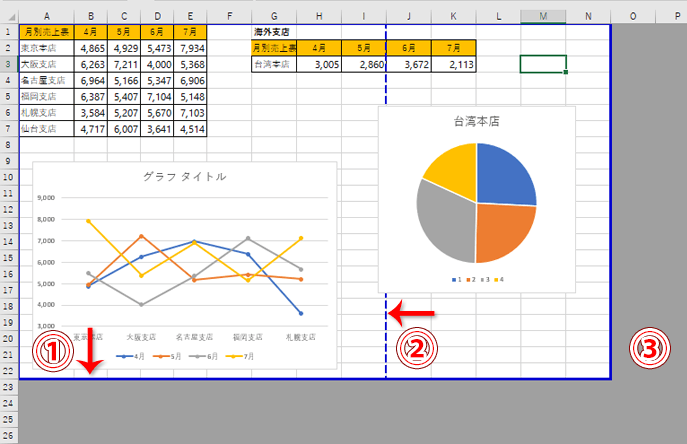
Task: Click cell with value 5,207
Action: pyautogui.click(x=124, y=113)
